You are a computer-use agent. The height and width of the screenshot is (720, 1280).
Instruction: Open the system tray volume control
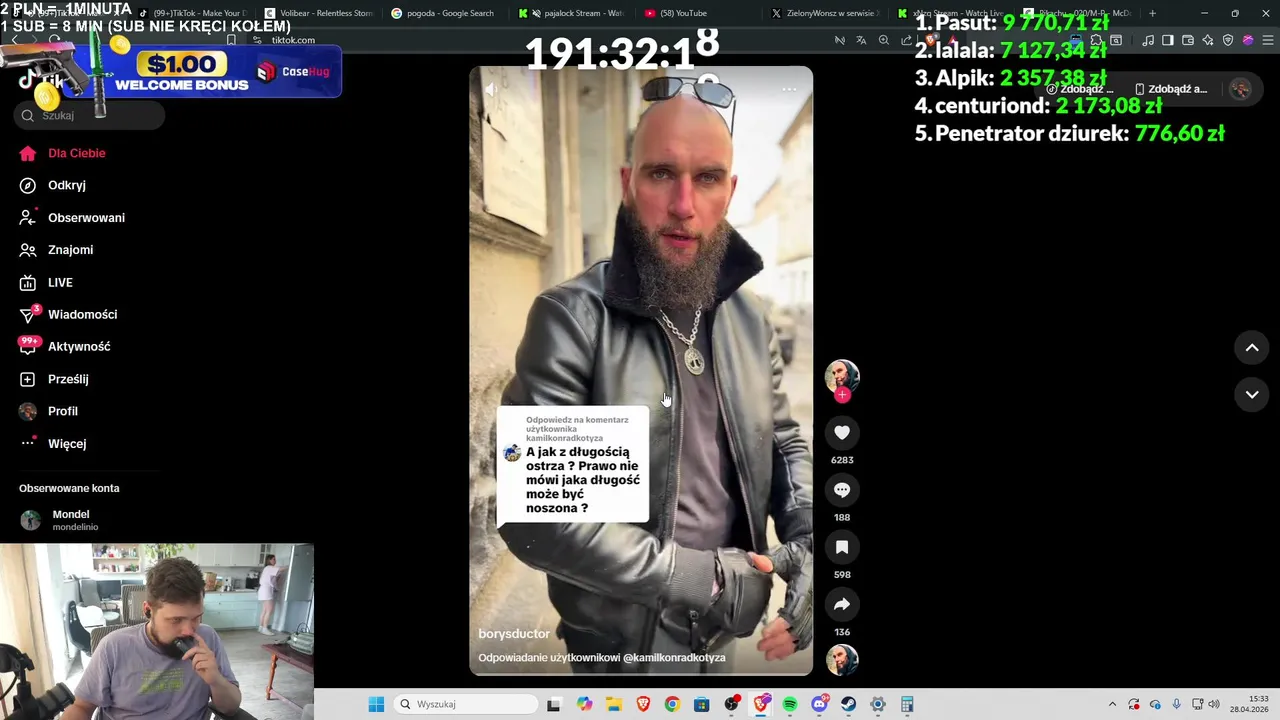click(1214, 704)
